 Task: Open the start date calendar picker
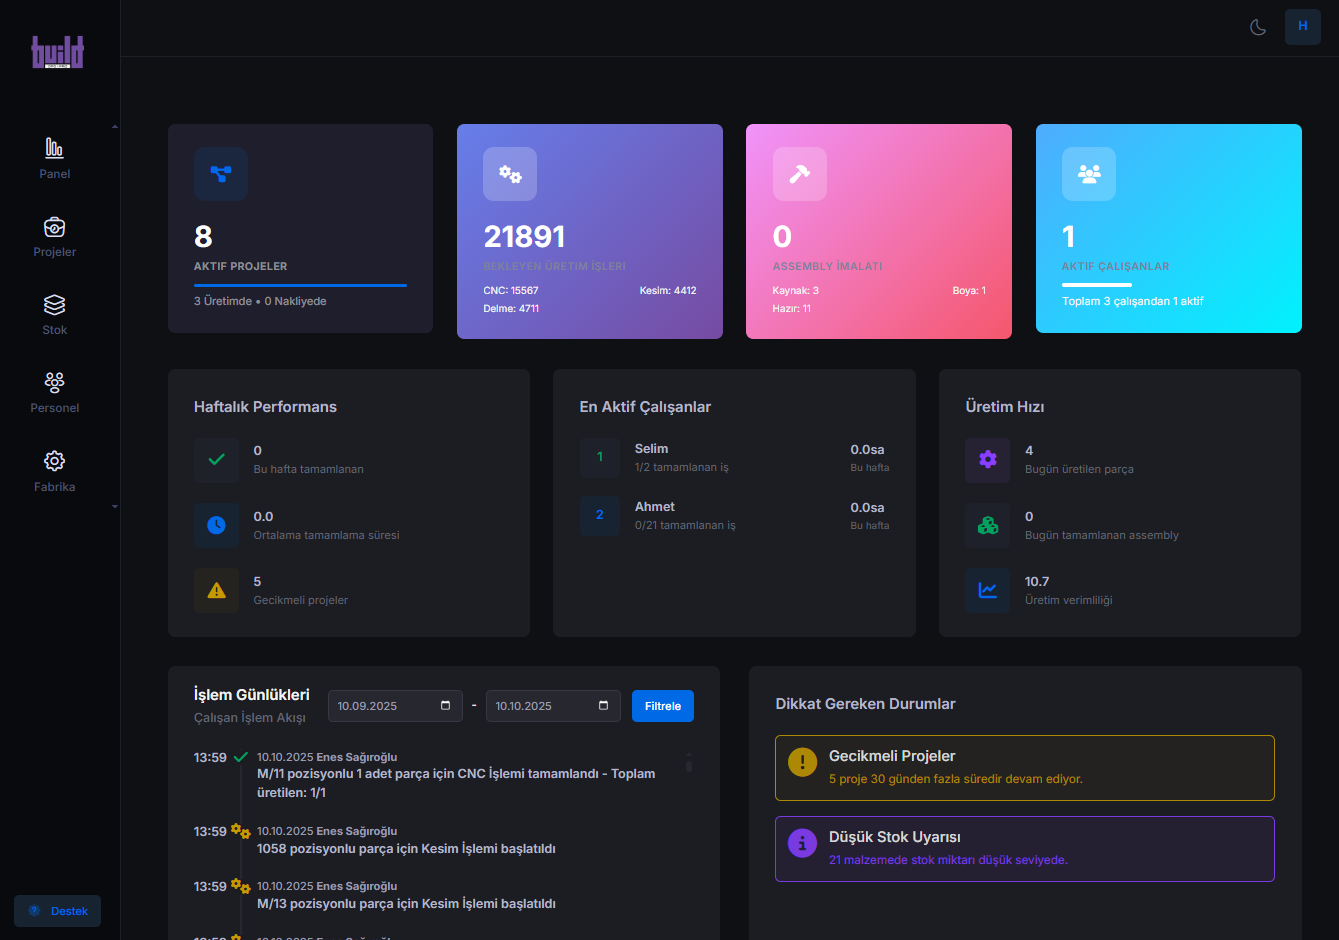(445, 705)
